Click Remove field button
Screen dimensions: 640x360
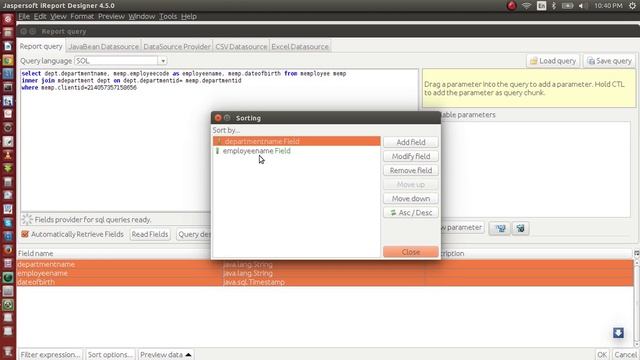[x=411, y=170]
